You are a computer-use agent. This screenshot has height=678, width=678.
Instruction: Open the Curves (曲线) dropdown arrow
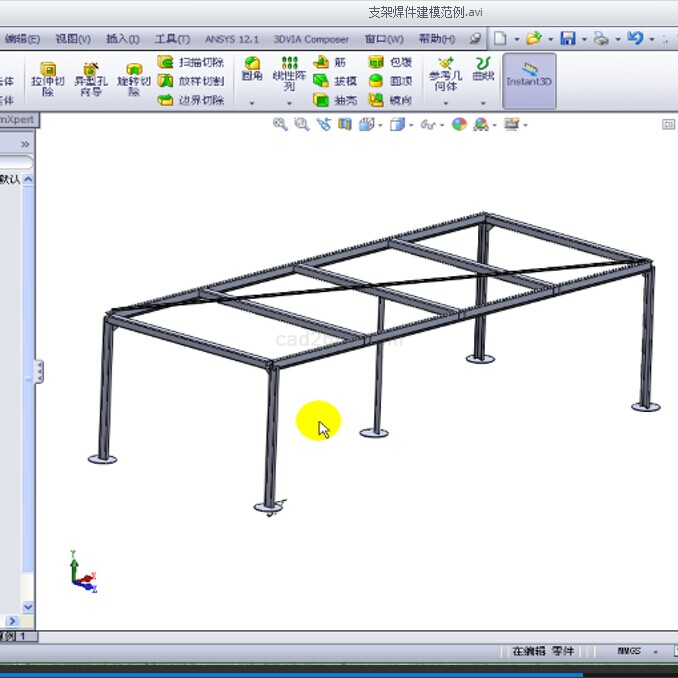pos(483,102)
